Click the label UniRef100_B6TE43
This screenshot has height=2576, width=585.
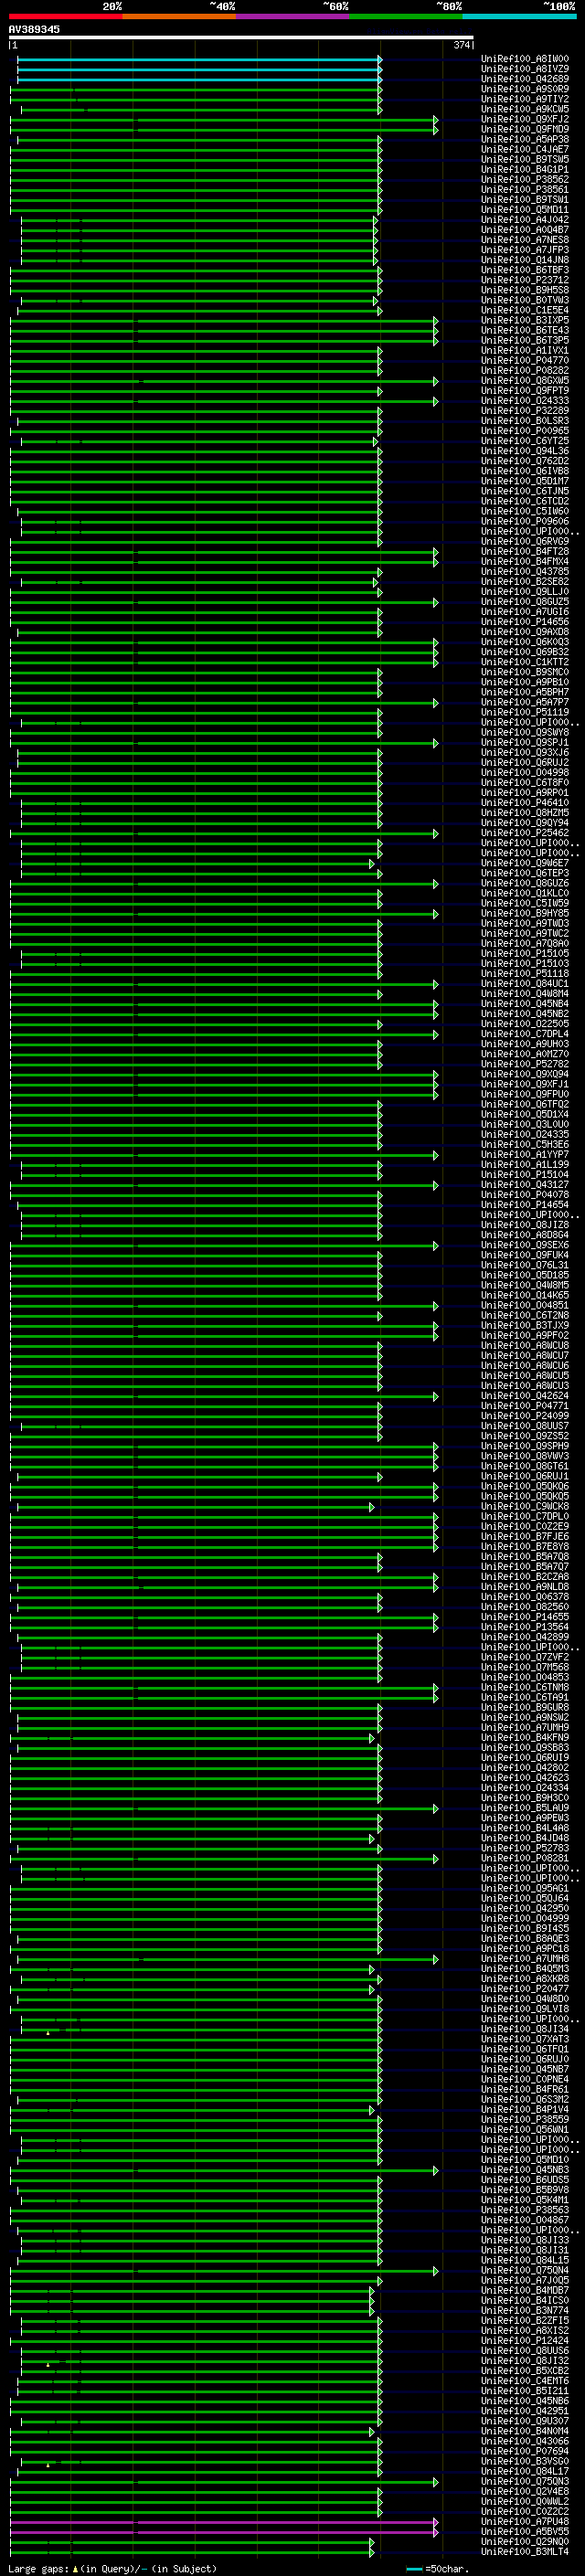(x=525, y=330)
